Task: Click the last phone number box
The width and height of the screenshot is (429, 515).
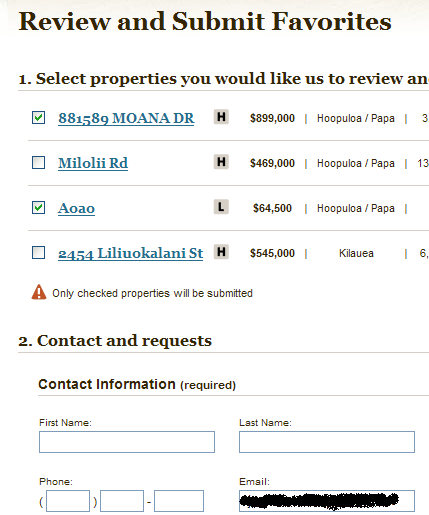Action: (179, 501)
